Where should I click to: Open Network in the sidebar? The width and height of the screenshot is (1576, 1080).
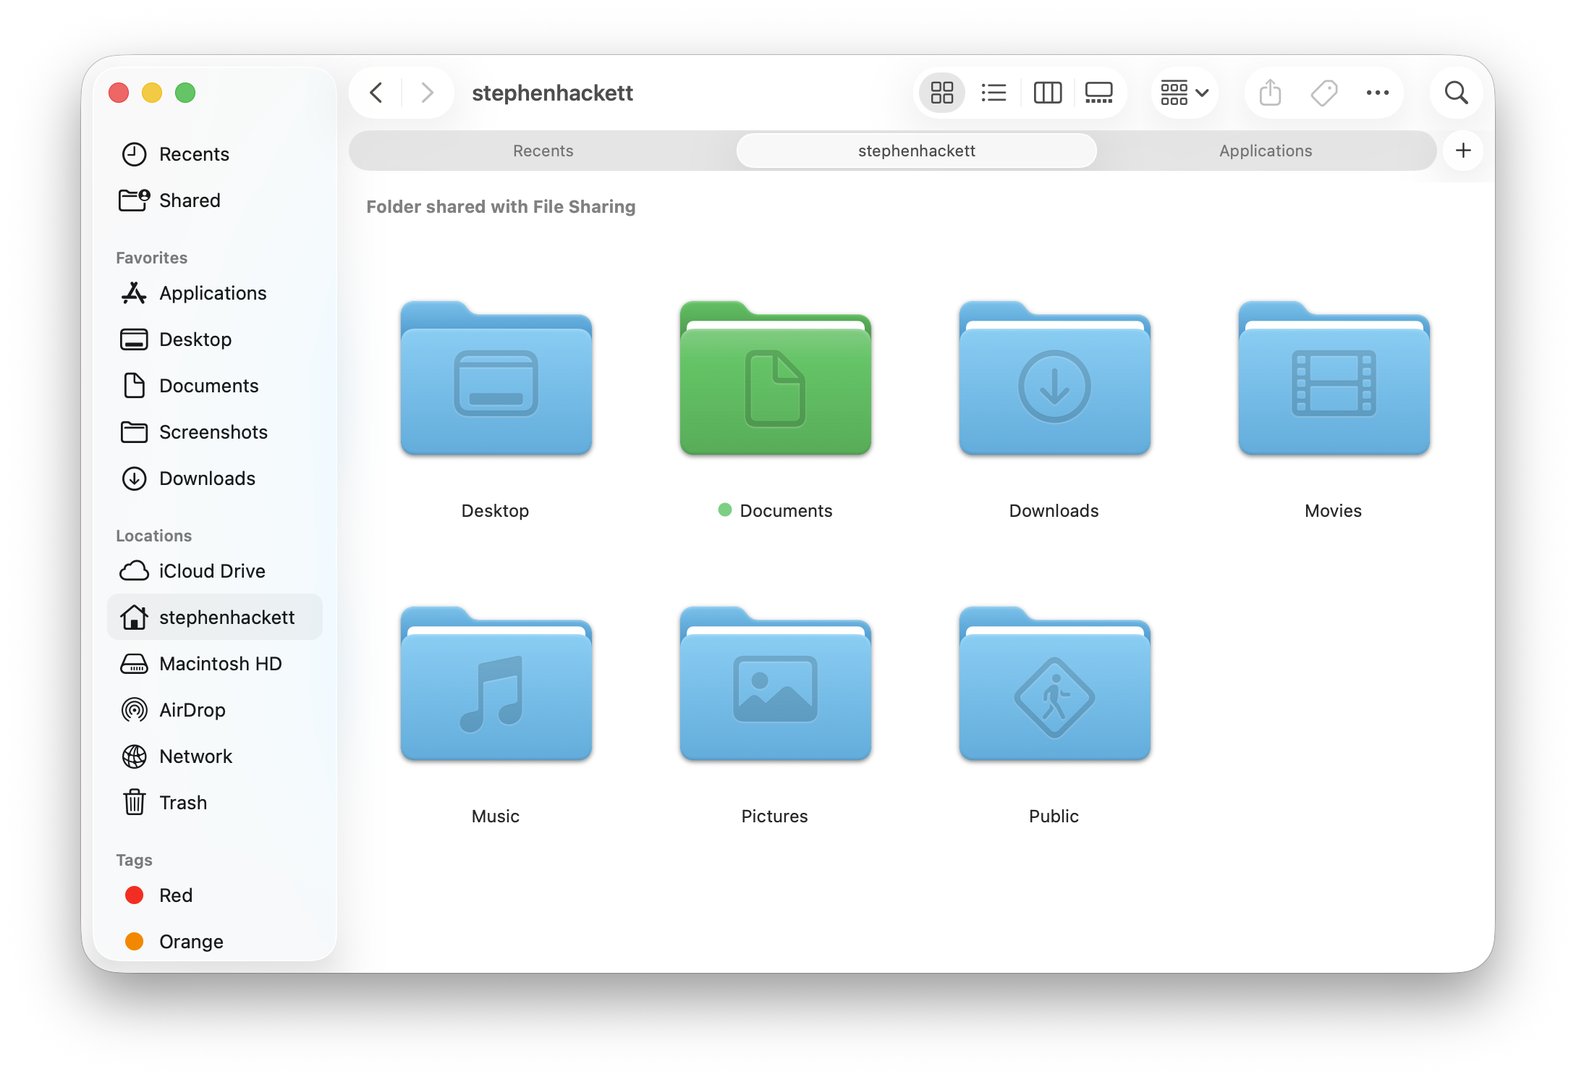214,756
